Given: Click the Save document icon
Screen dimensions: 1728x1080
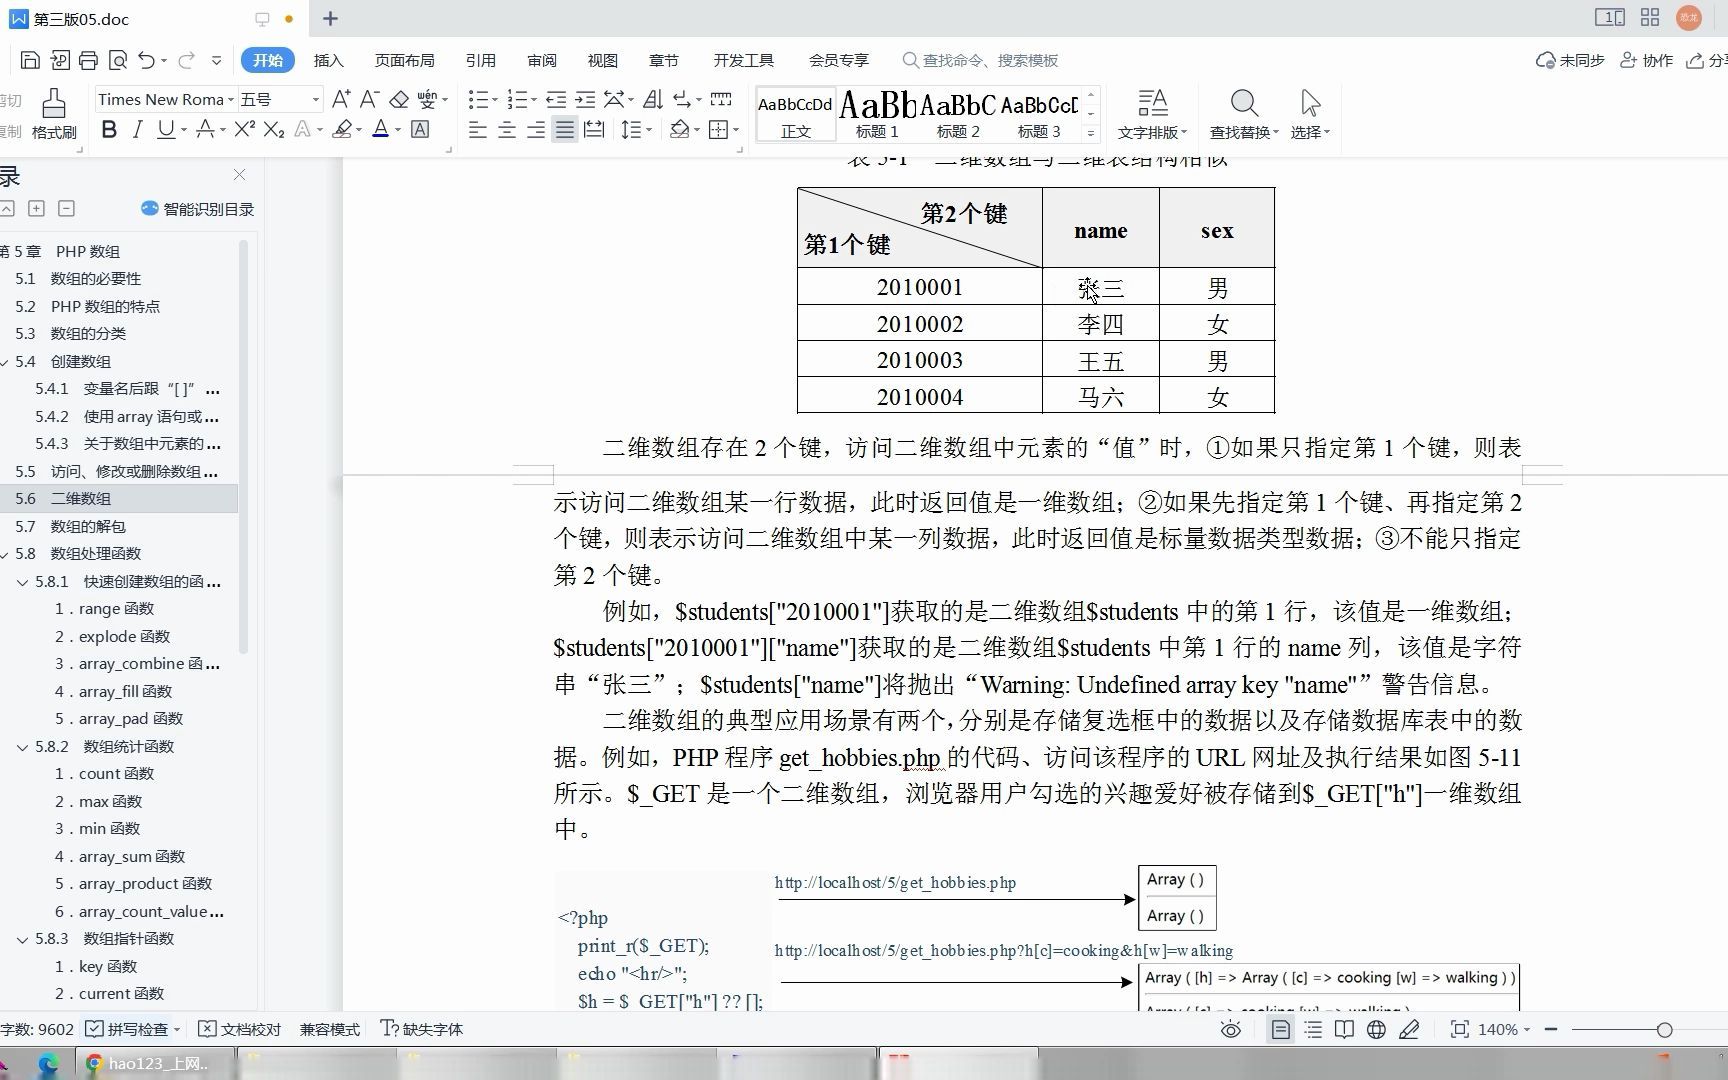Looking at the screenshot, I should (30, 60).
